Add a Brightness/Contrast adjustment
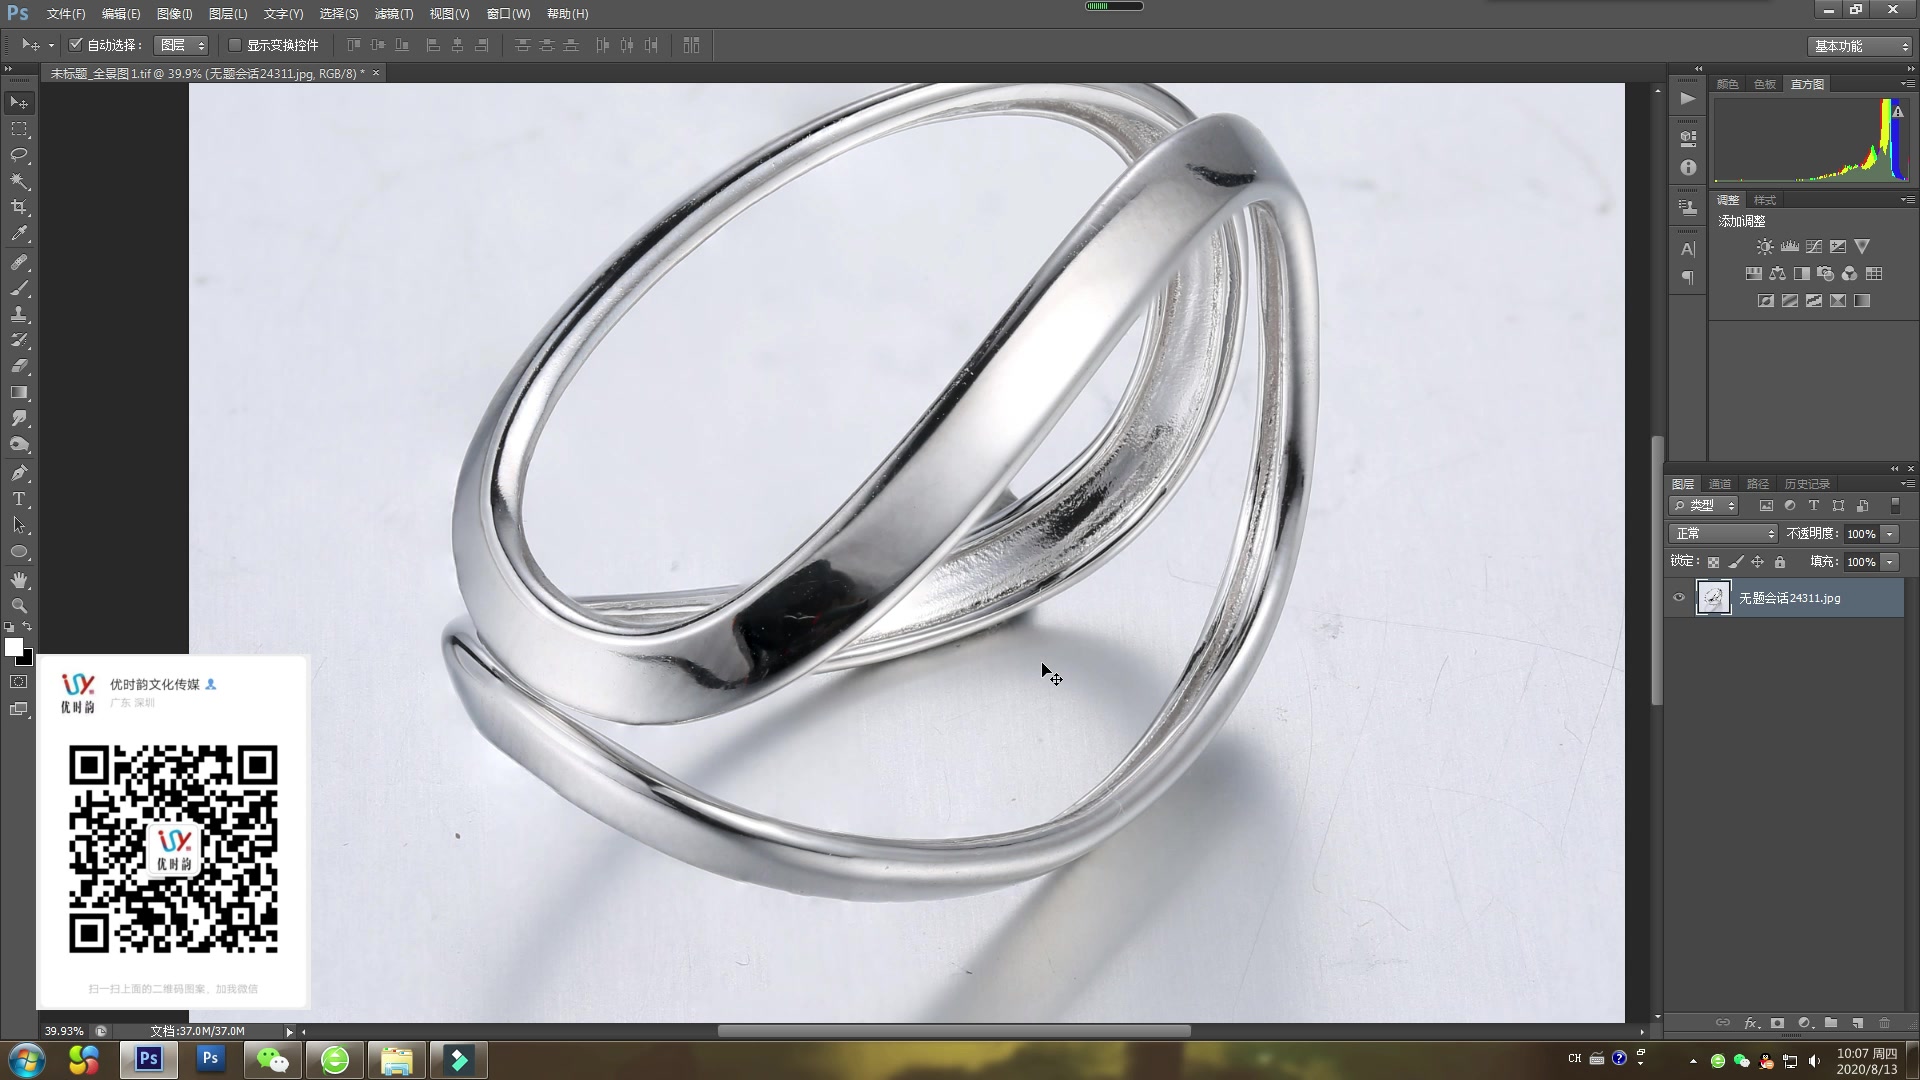Screen dimensions: 1920x1080 point(1765,247)
